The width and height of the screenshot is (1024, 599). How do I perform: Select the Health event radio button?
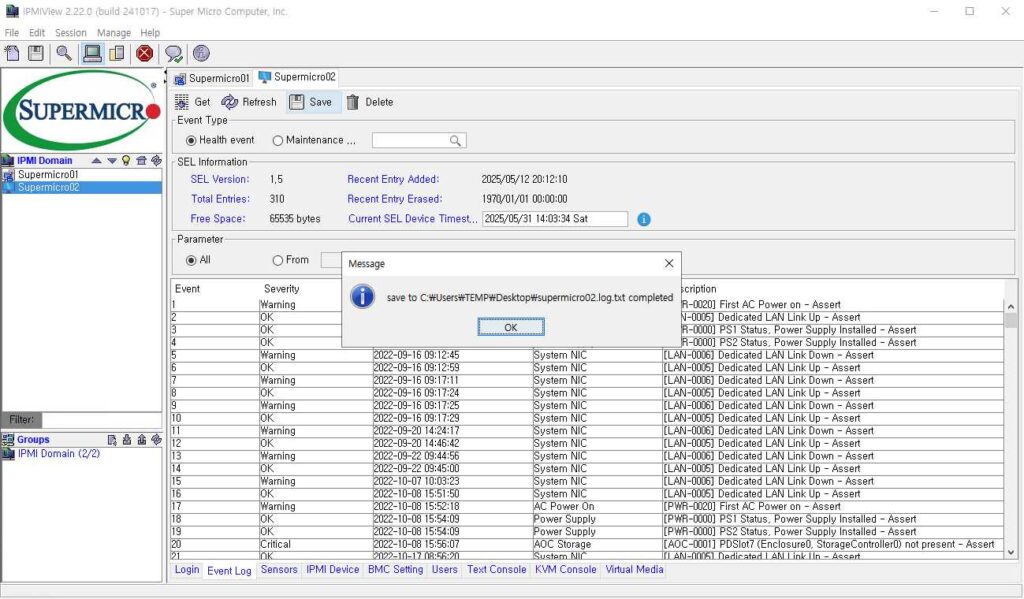click(x=191, y=140)
